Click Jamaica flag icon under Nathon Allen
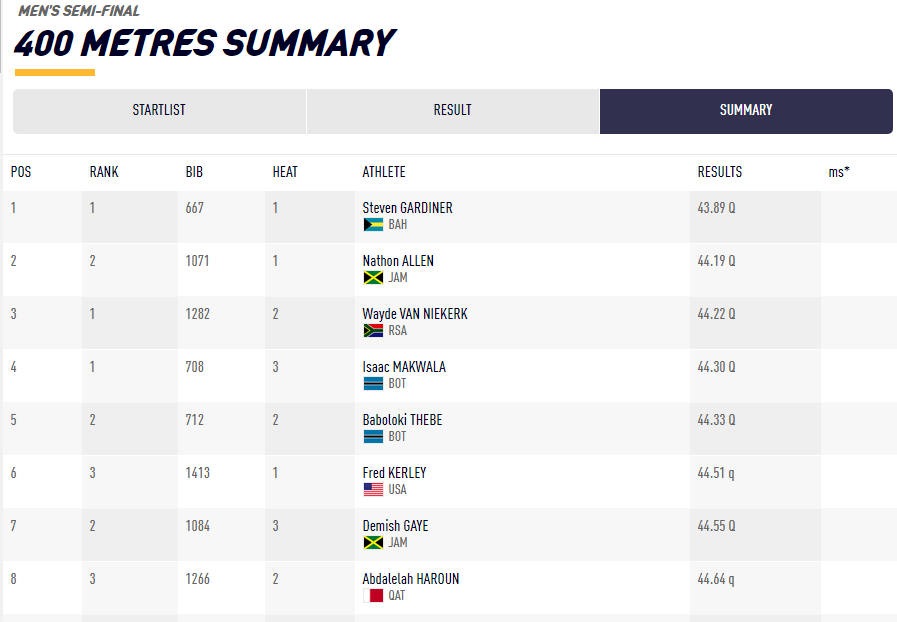 [373, 278]
